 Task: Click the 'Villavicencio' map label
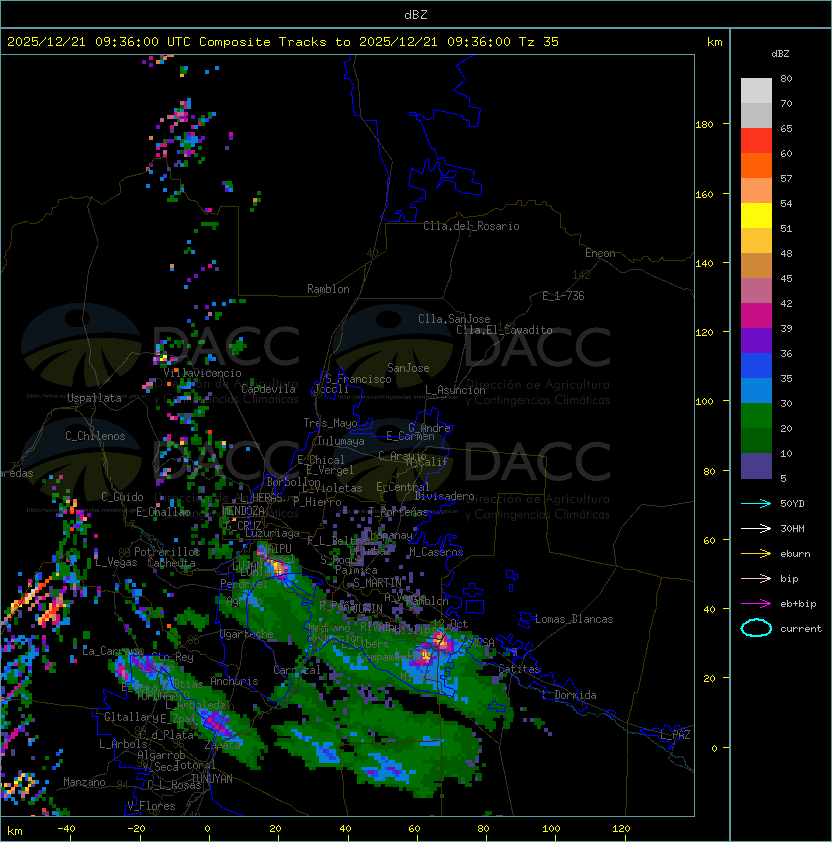pos(202,373)
